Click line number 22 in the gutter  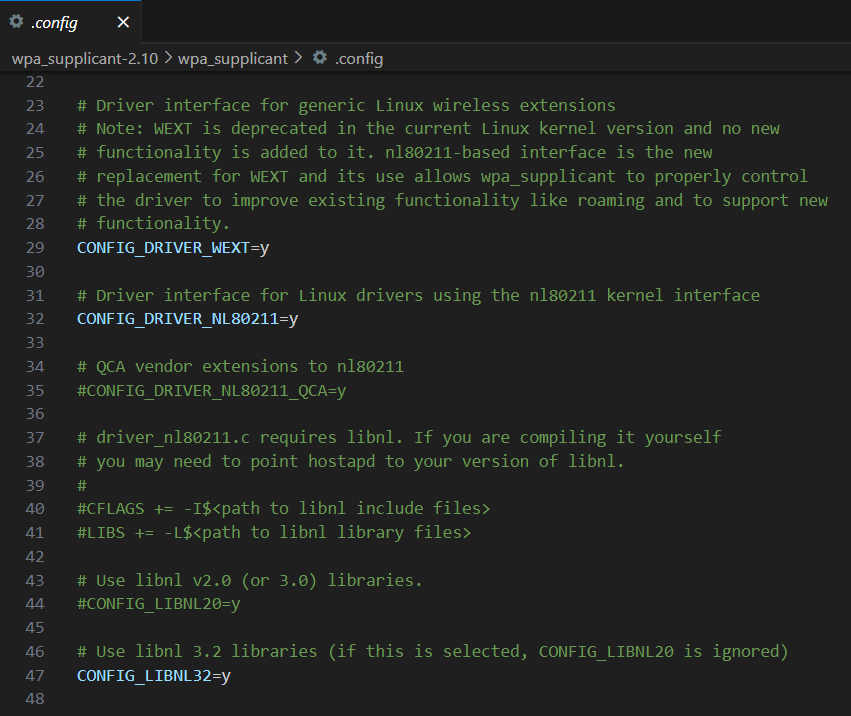pyautogui.click(x=35, y=81)
